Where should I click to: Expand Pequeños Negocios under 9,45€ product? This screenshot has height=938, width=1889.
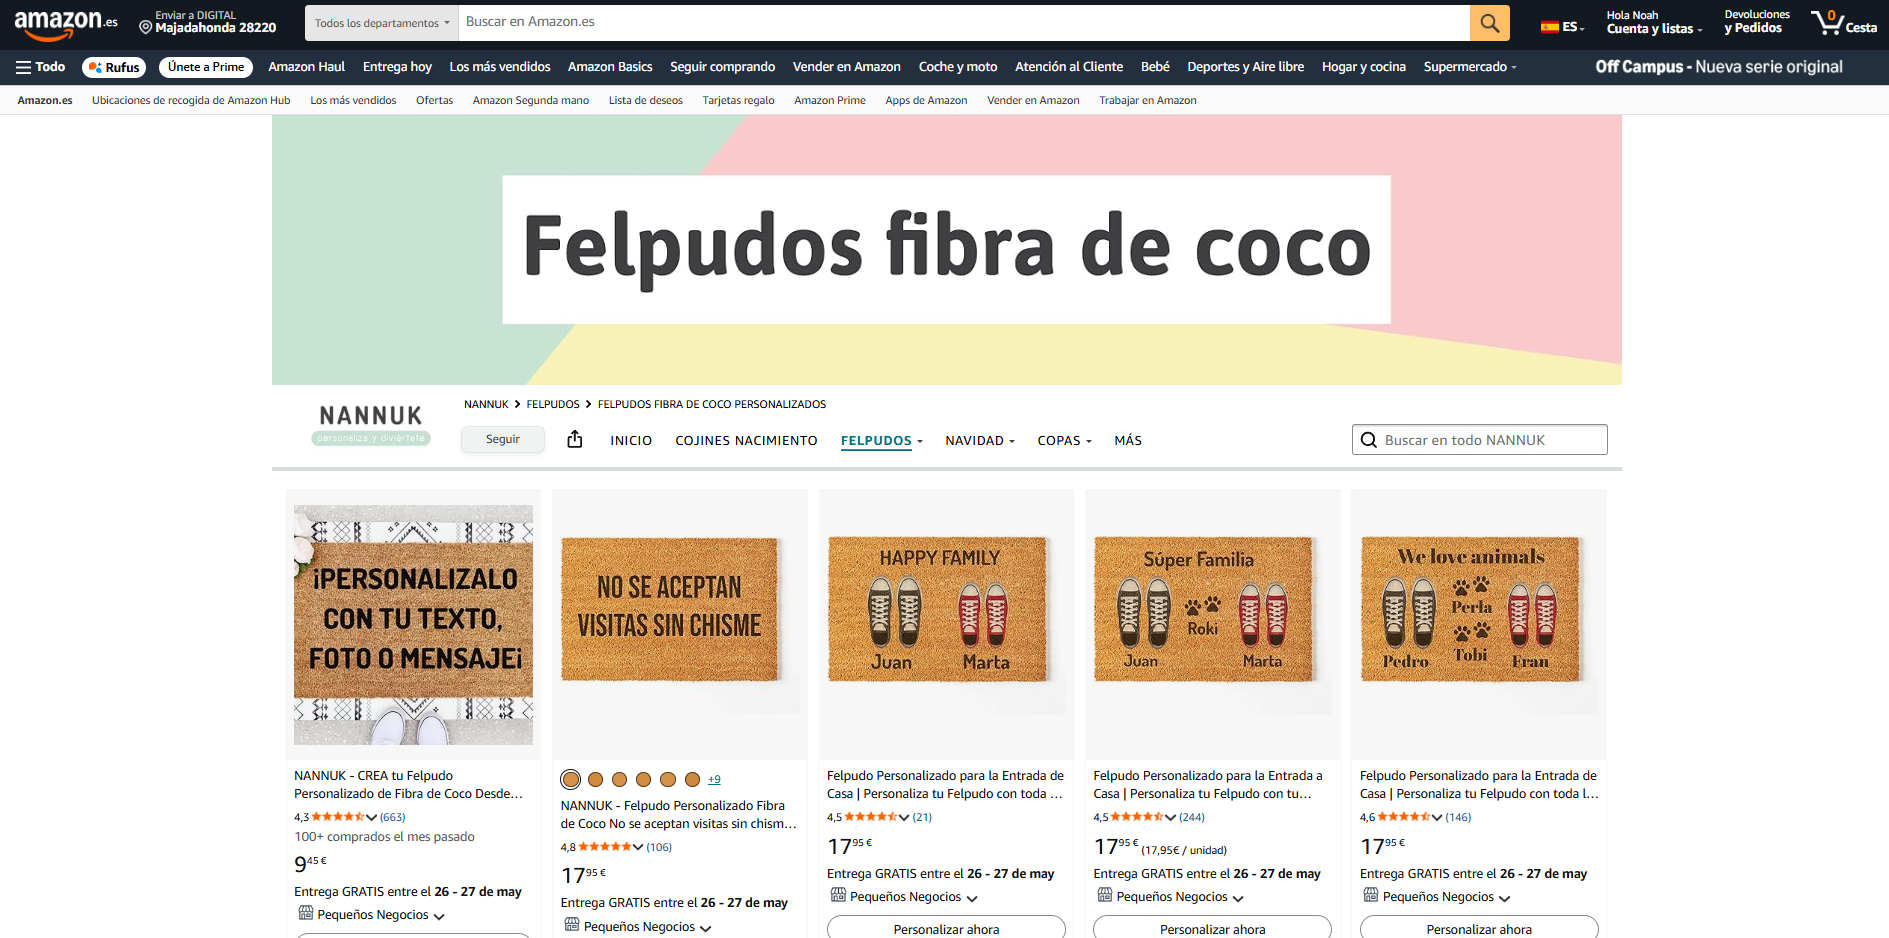pyautogui.click(x=439, y=916)
